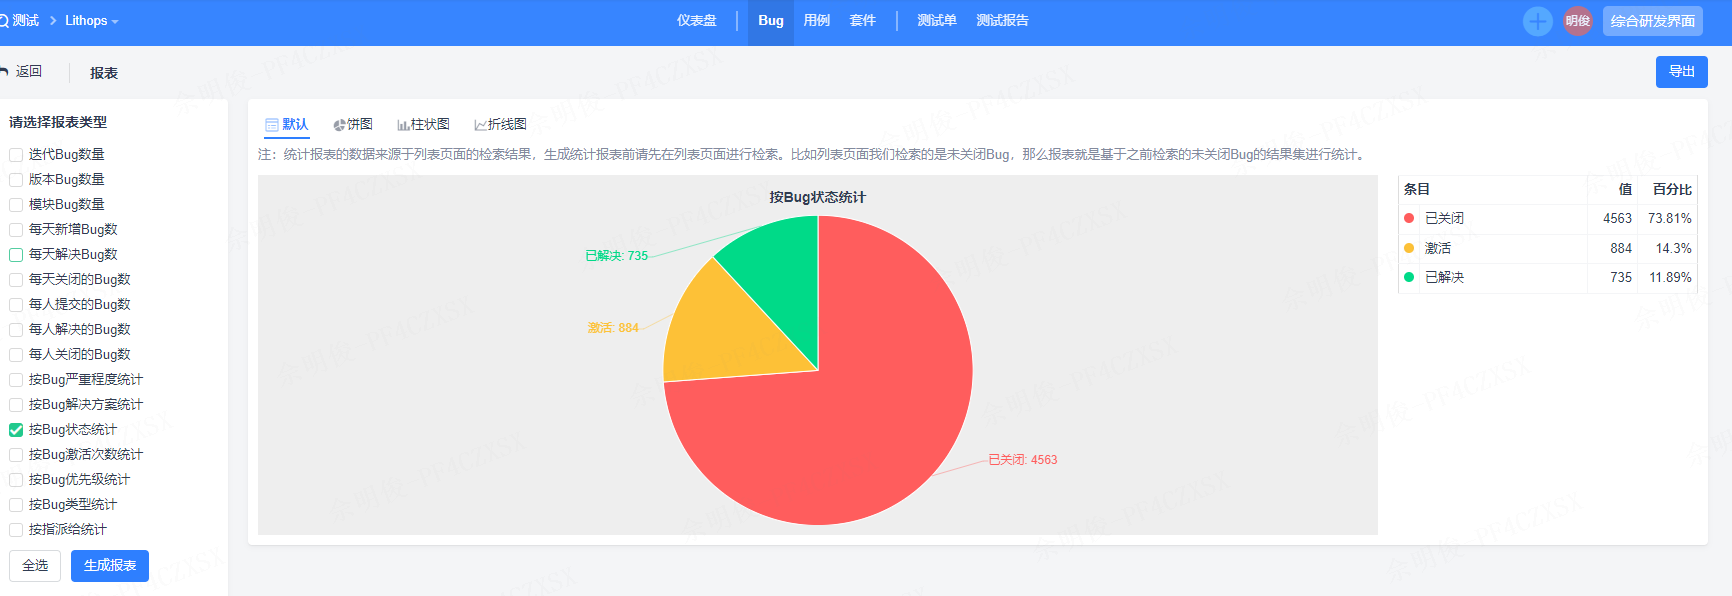Image resolution: width=1732 pixels, height=596 pixels.
Task: Check the 每天新增Bug数 checkbox
Action: [16, 230]
